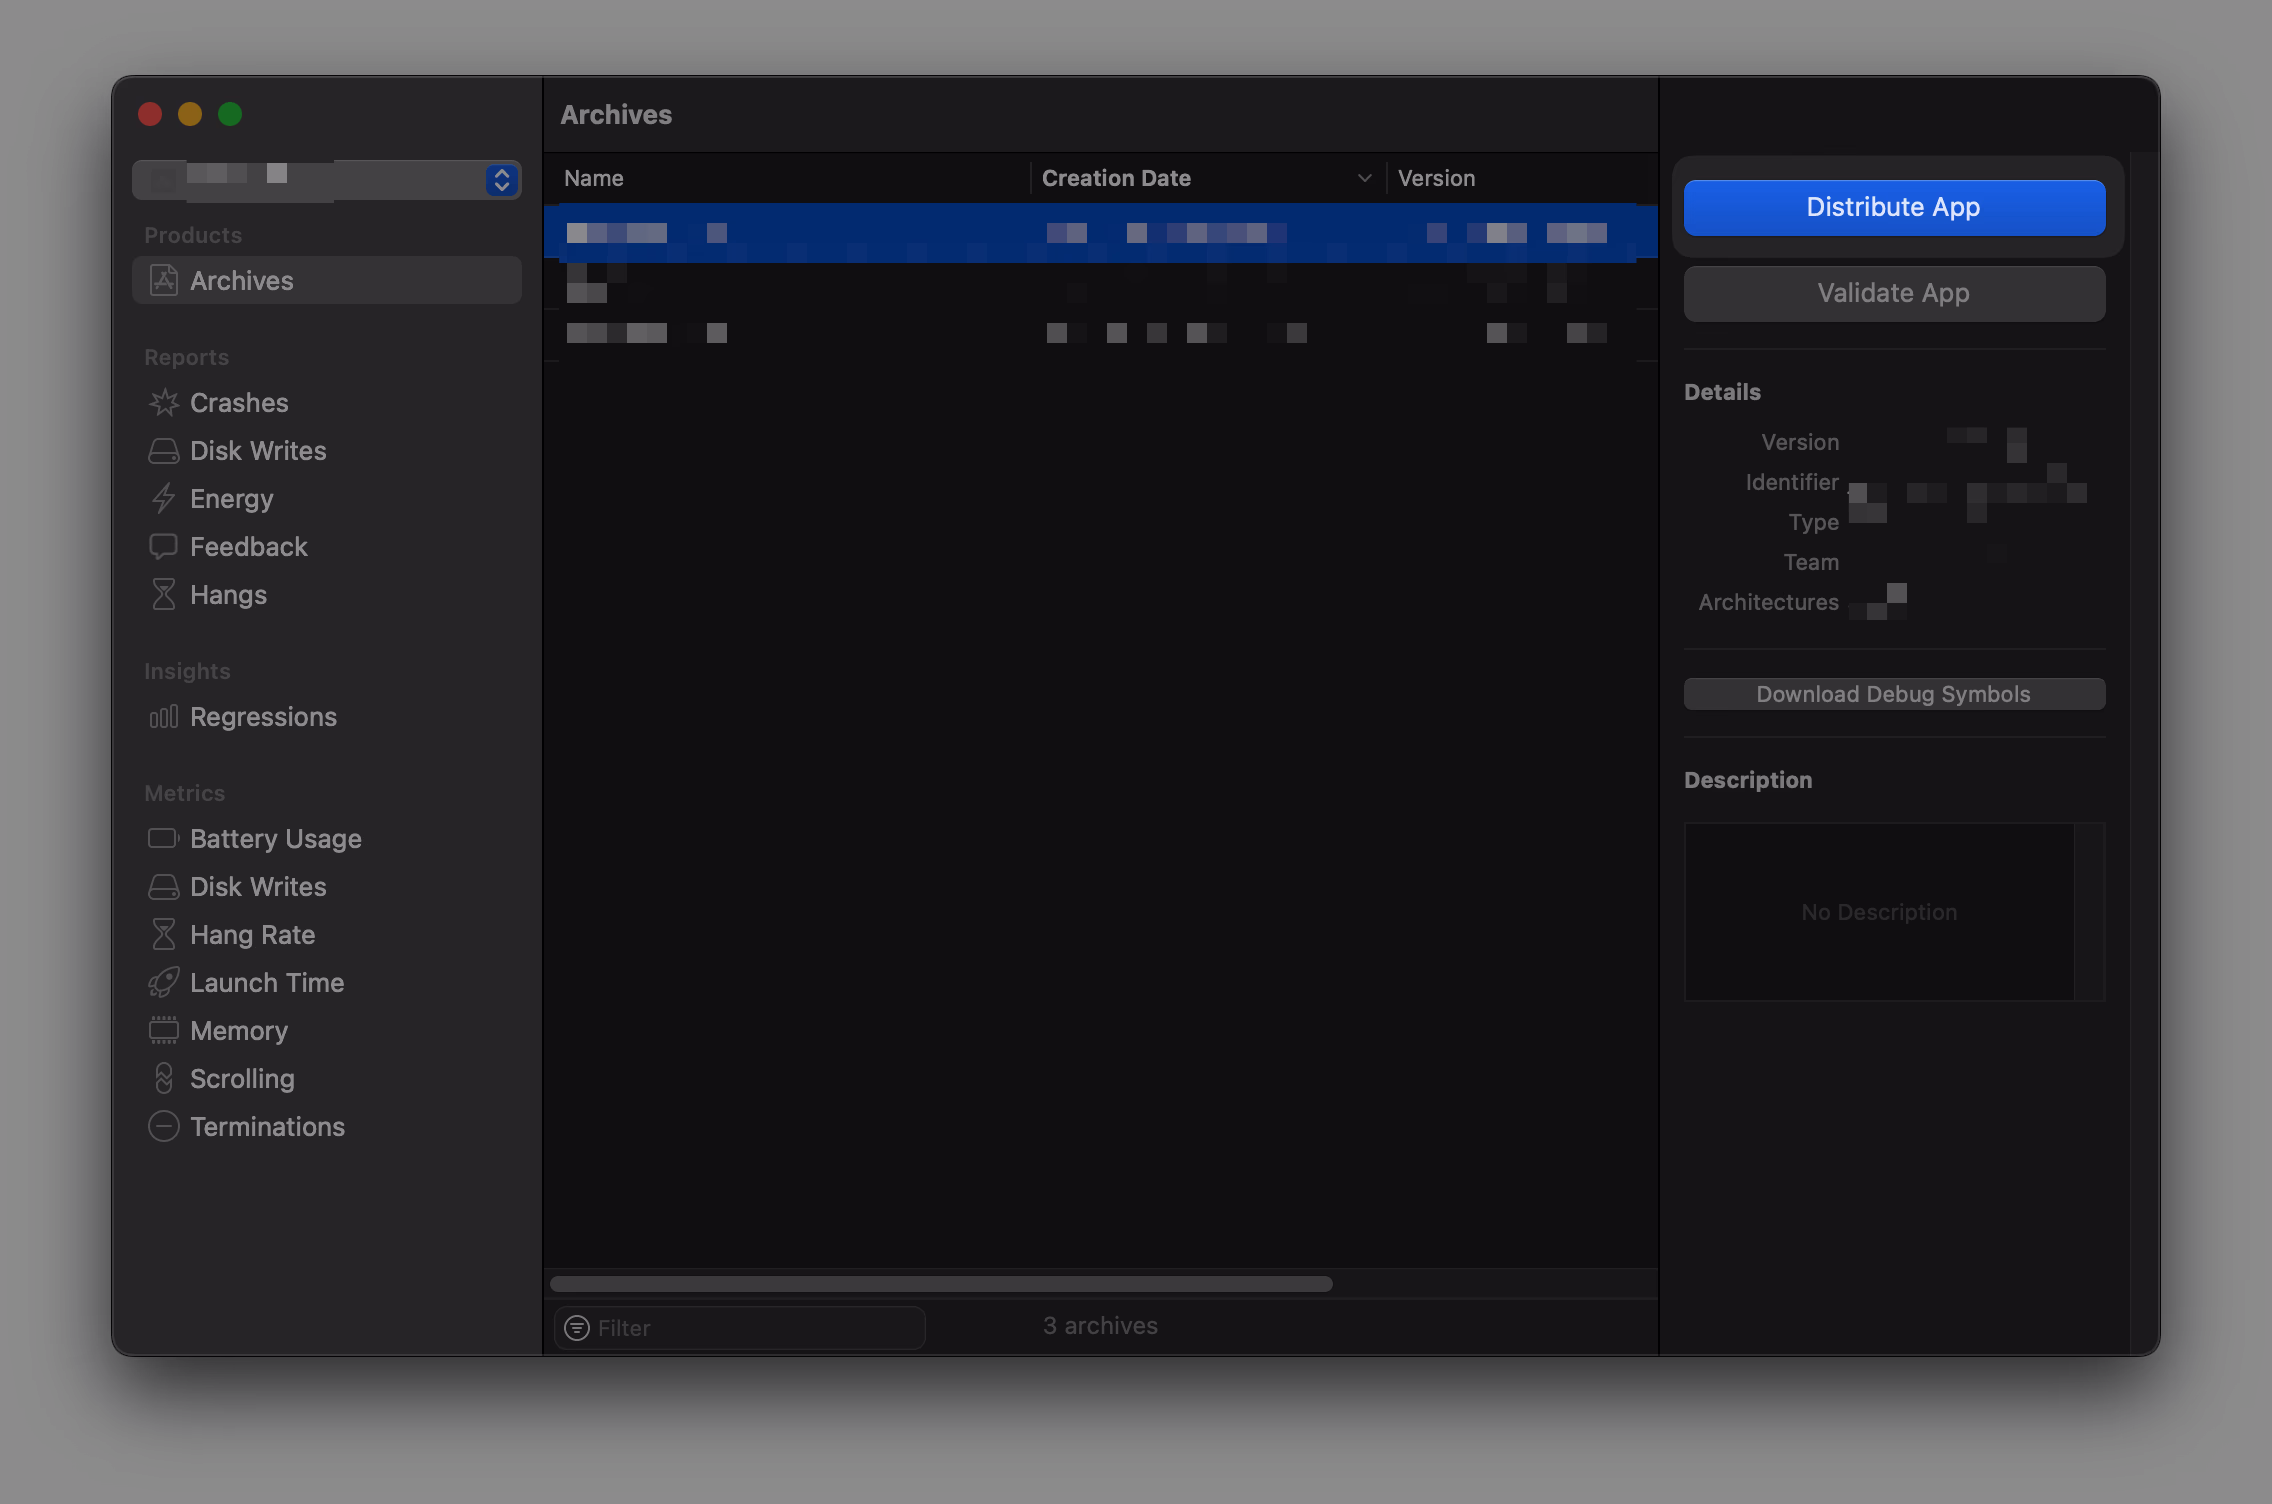This screenshot has width=2272, height=1504.
Task: Sort archives by Name column
Action: pos(594,178)
